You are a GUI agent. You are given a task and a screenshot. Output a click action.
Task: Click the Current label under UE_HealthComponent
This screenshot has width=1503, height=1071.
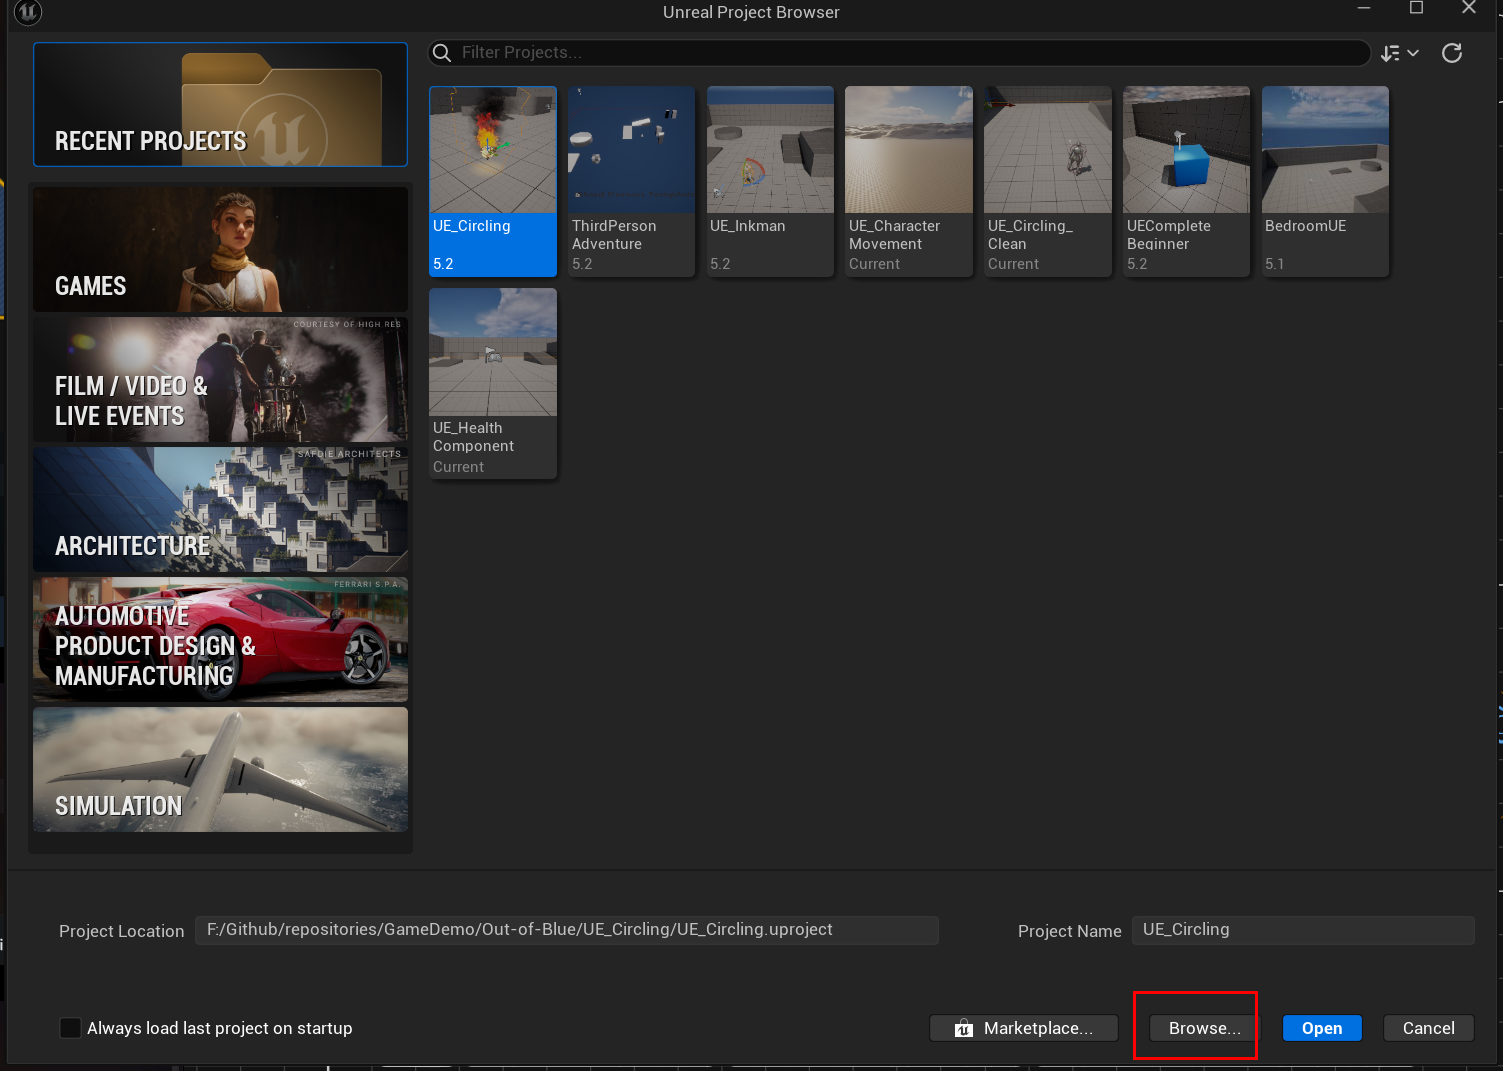(458, 467)
